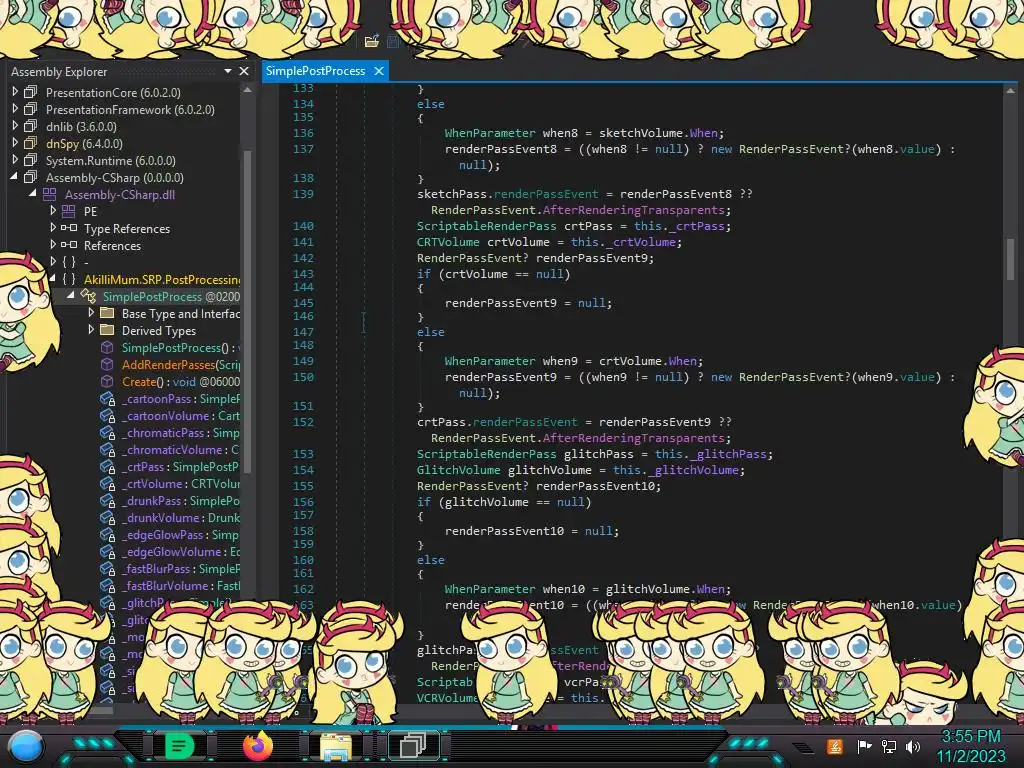Expand the dnSpy assembly node
The width and height of the screenshot is (1024, 768).
[15, 143]
